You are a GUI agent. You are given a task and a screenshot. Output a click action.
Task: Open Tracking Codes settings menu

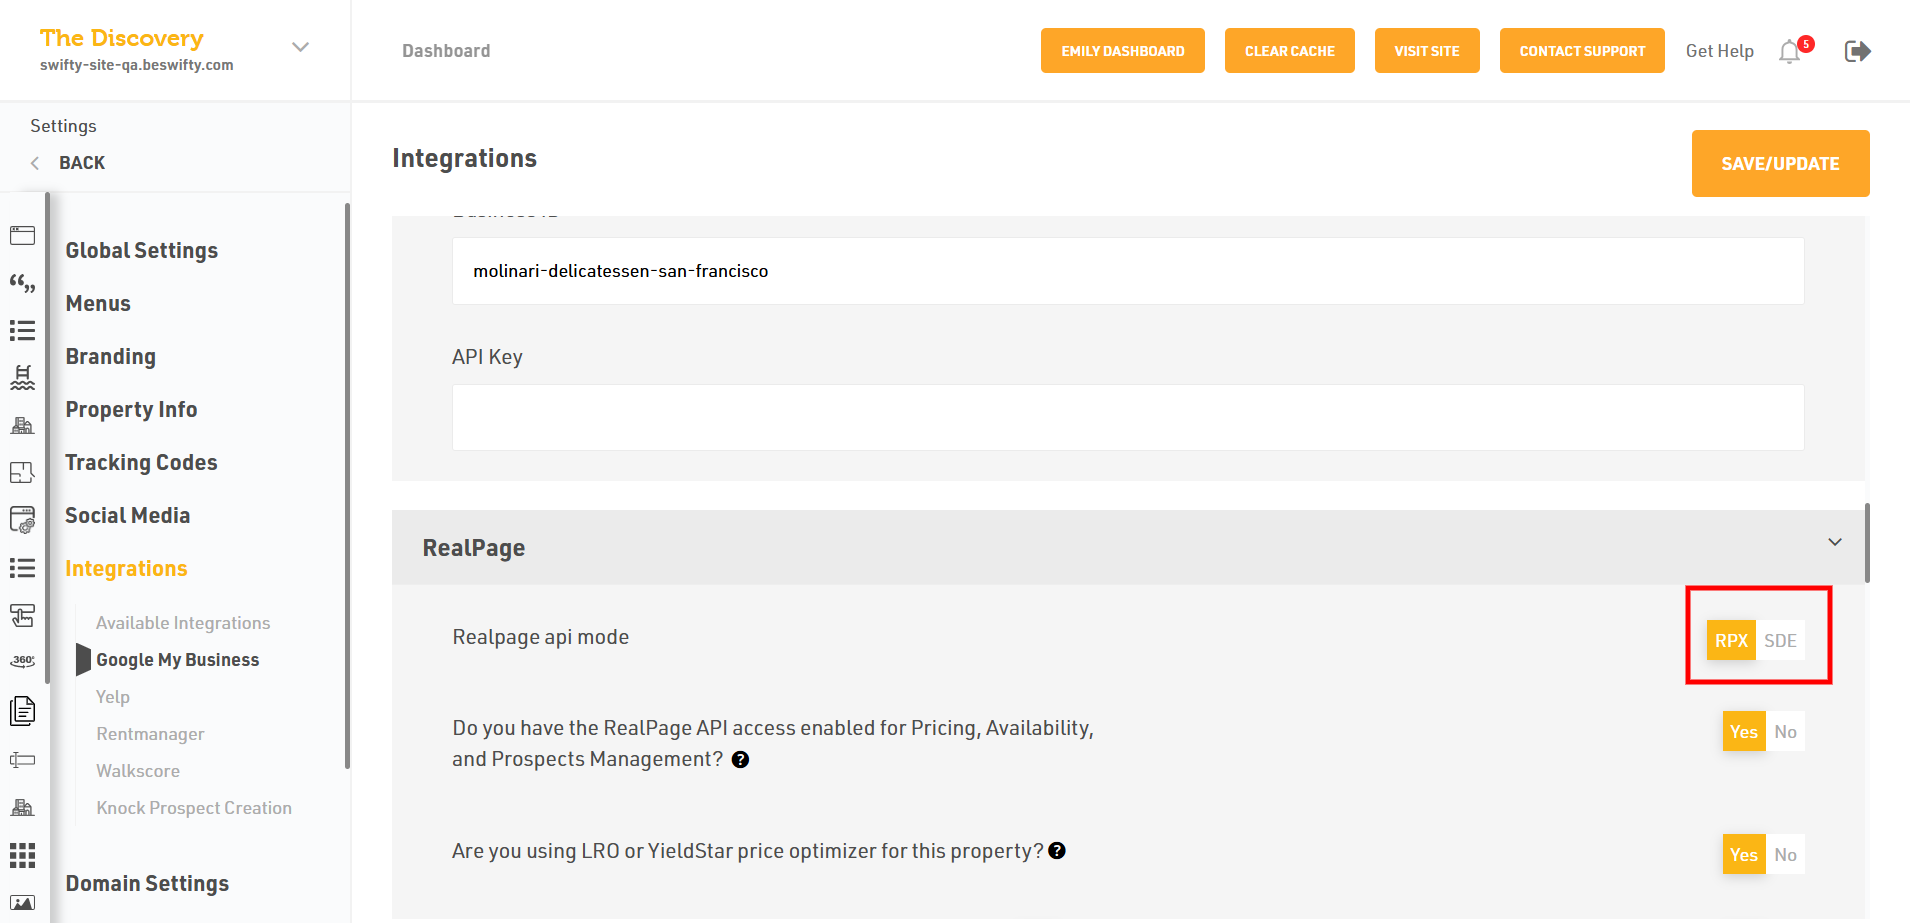coord(141,462)
